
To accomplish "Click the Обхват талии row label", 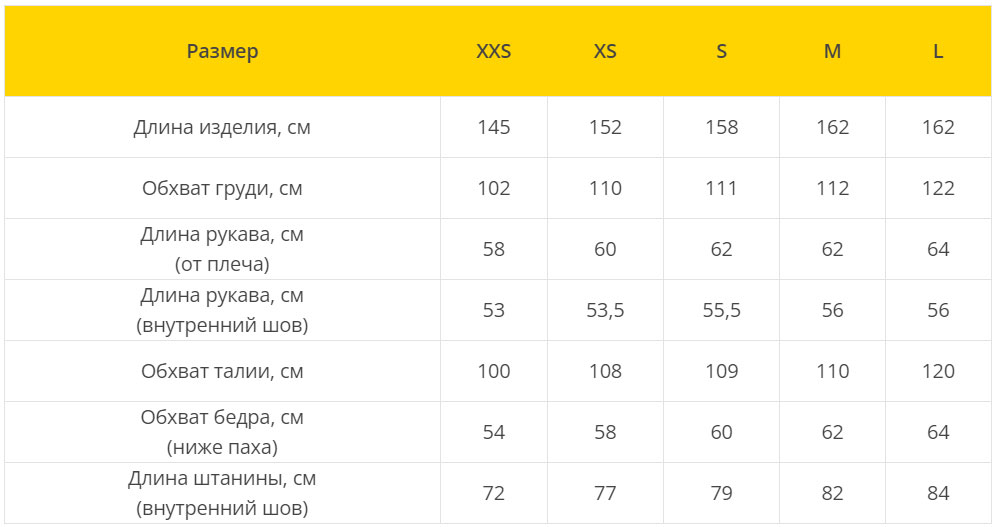I will pyautogui.click(x=222, y=371).
